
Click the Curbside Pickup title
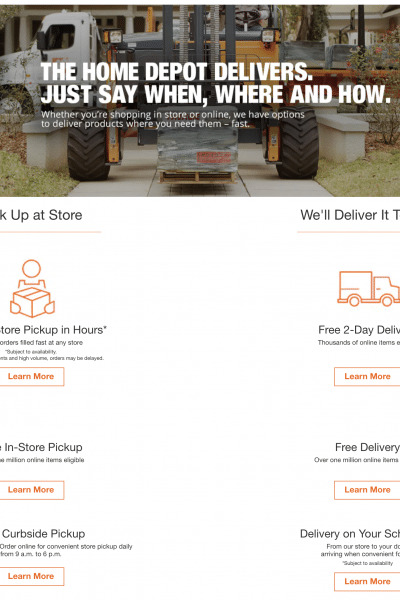point(43,533)
